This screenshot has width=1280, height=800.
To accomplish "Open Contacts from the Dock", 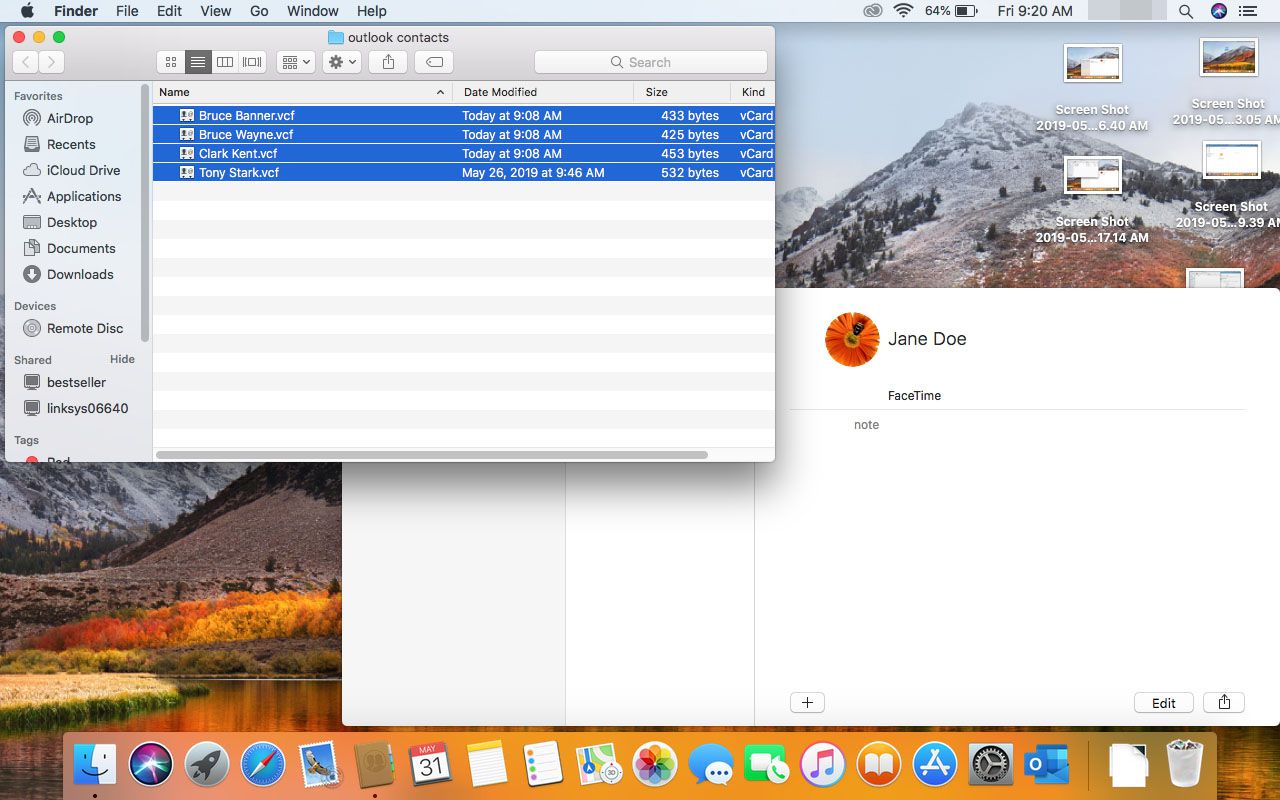I will [375, 765].
